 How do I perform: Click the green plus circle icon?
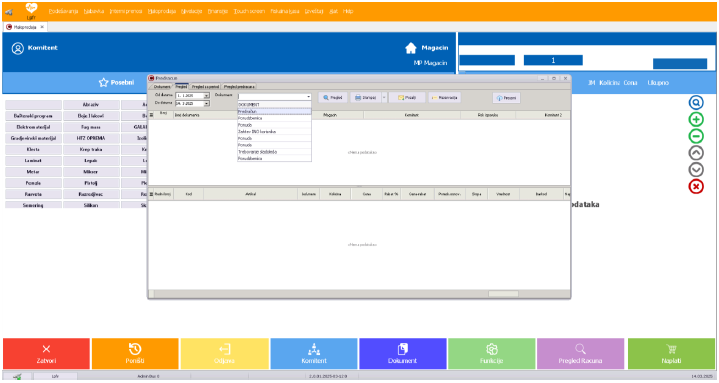pos(696,120)
